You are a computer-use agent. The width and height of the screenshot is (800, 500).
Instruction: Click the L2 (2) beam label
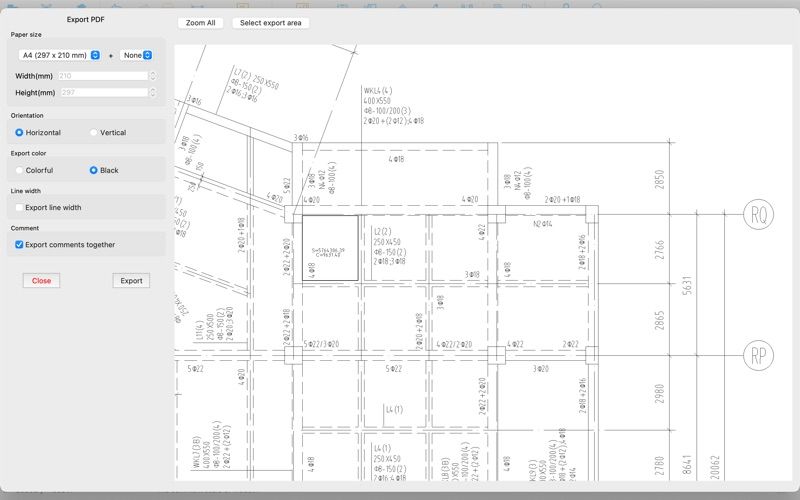pyautogui.click(x=382, y=232)
